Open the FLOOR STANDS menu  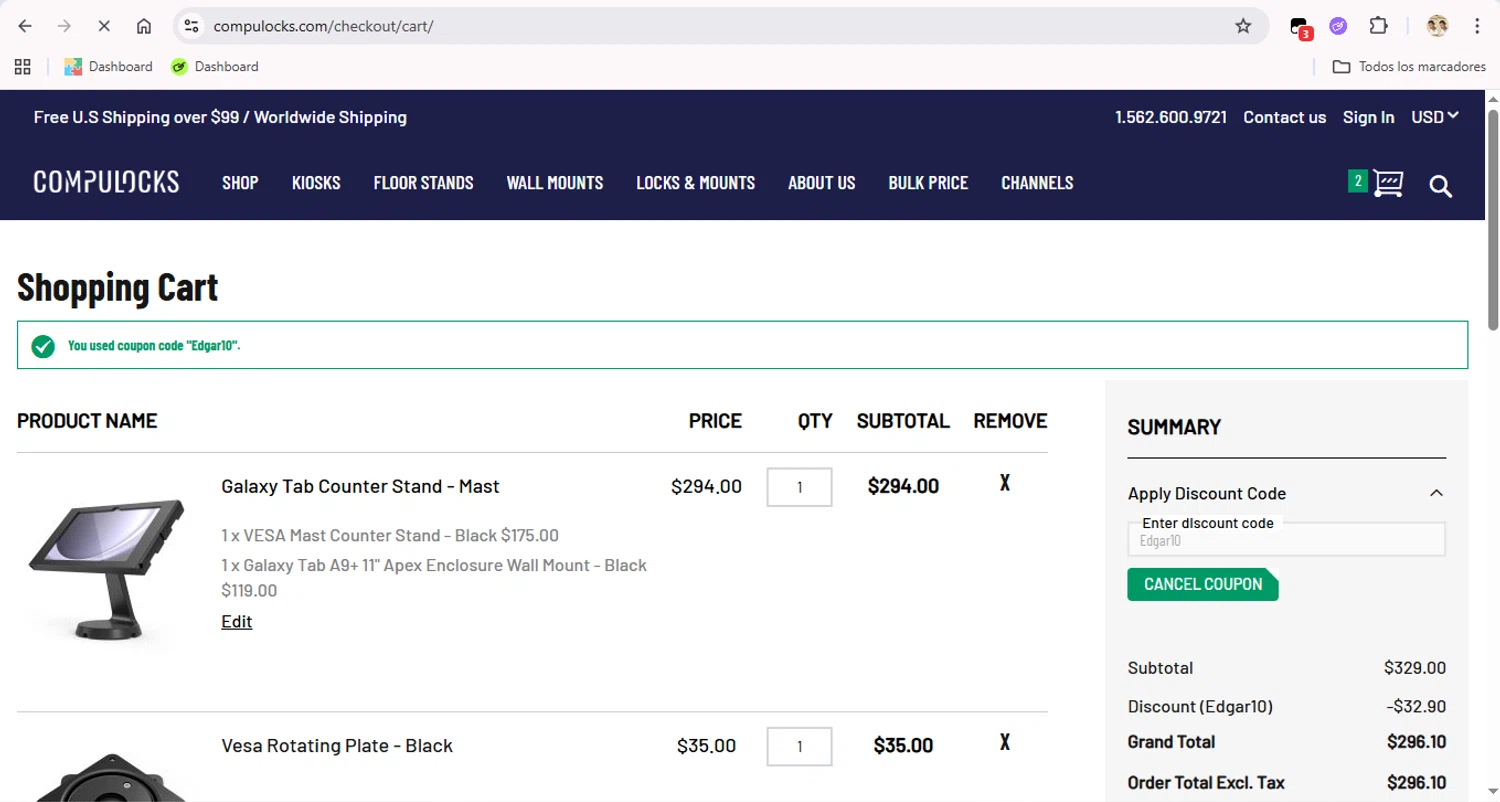click(x=423, y=183)
